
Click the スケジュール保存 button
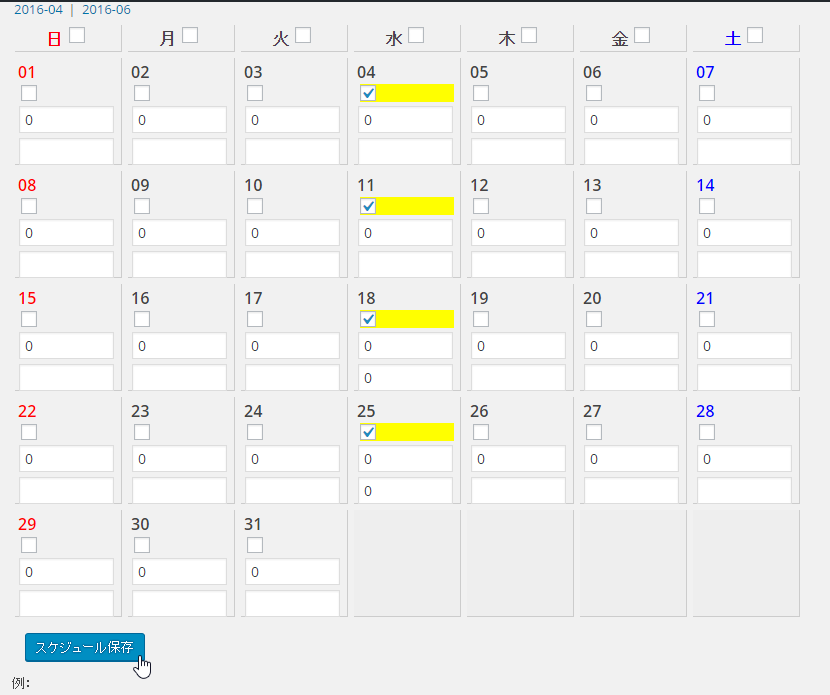coord(85,647)
